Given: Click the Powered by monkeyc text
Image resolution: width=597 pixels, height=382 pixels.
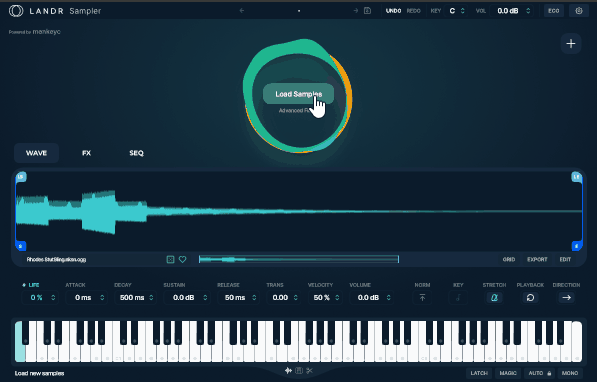Looking at the screenshot, I should pyautogui.click(x=35, y=32).
